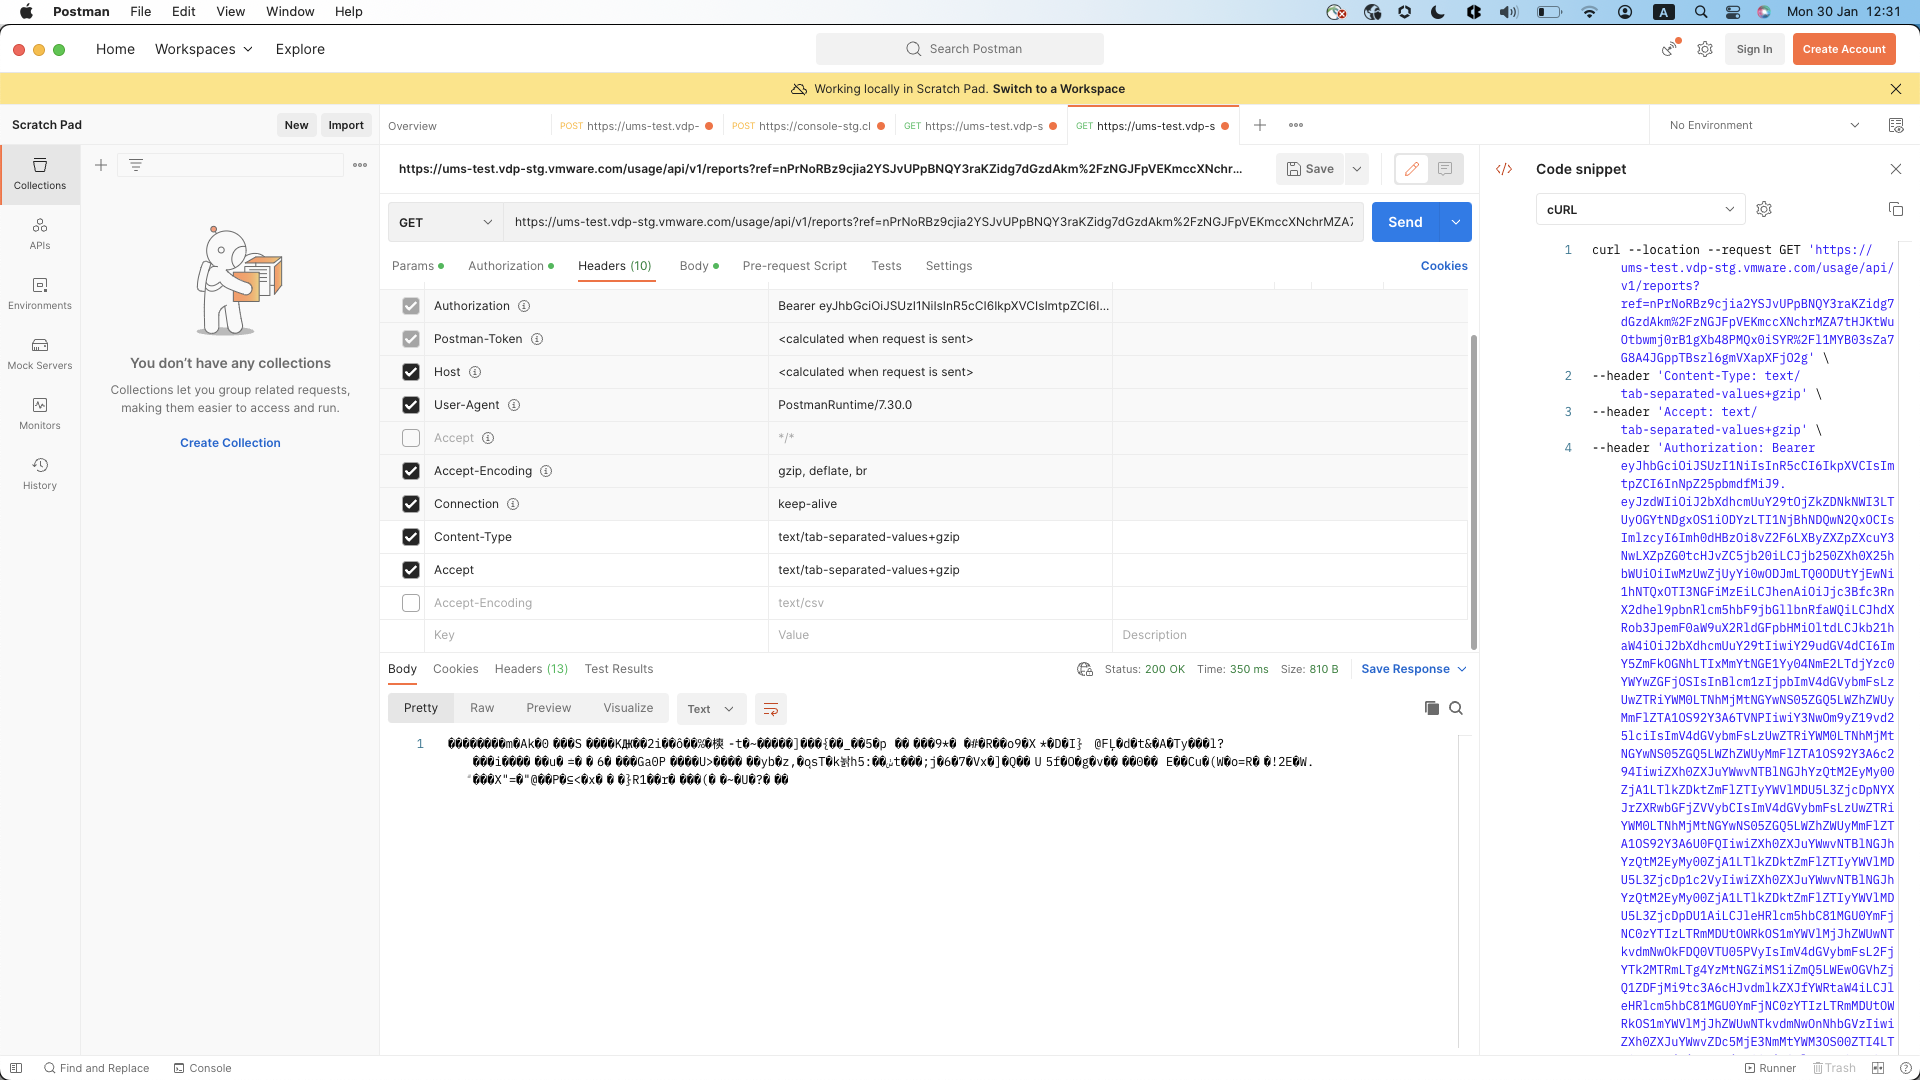Screen dimensions: 1920x1080
Task: Open the Mock Servers sidebar icon
Action: [x=40, y=353]
